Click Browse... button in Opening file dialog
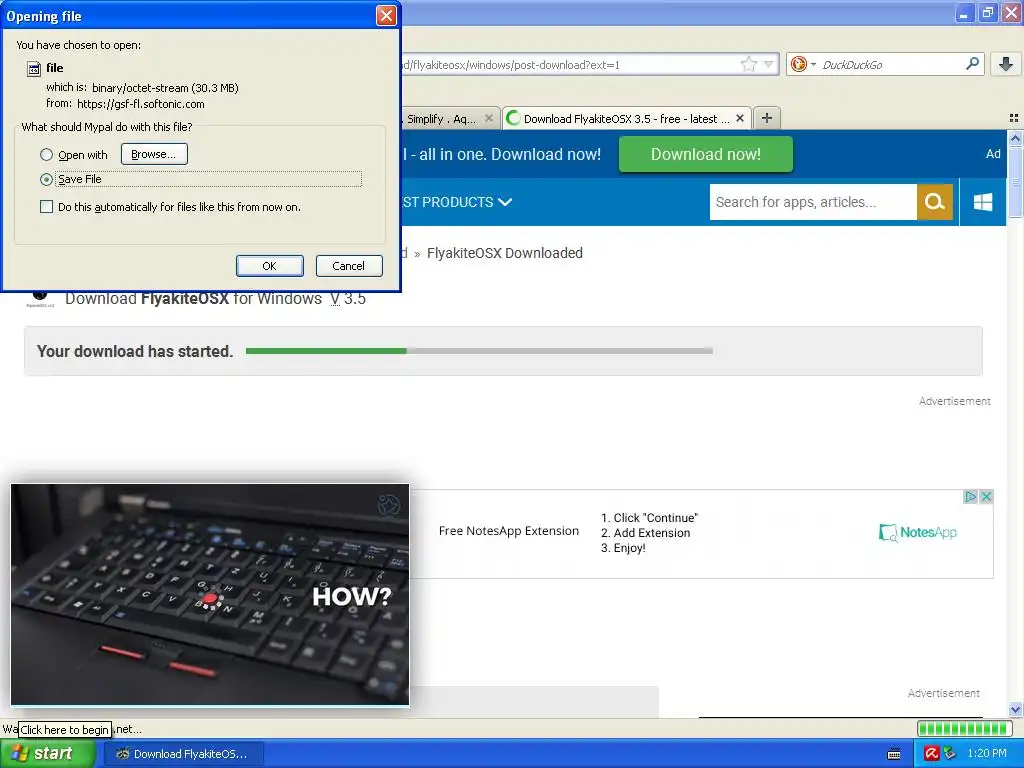1024x768 pixels. click(154, 154)
